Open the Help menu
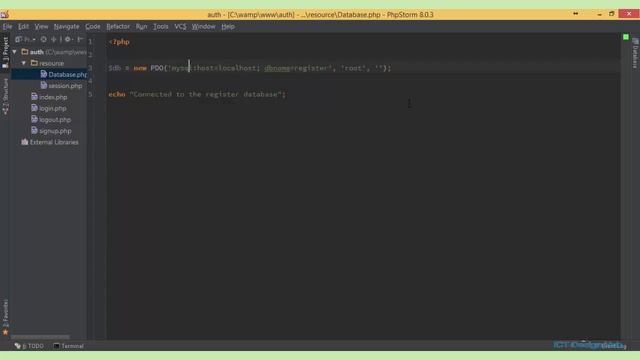Screen dimensions: 640x360 tap(228, 27)
